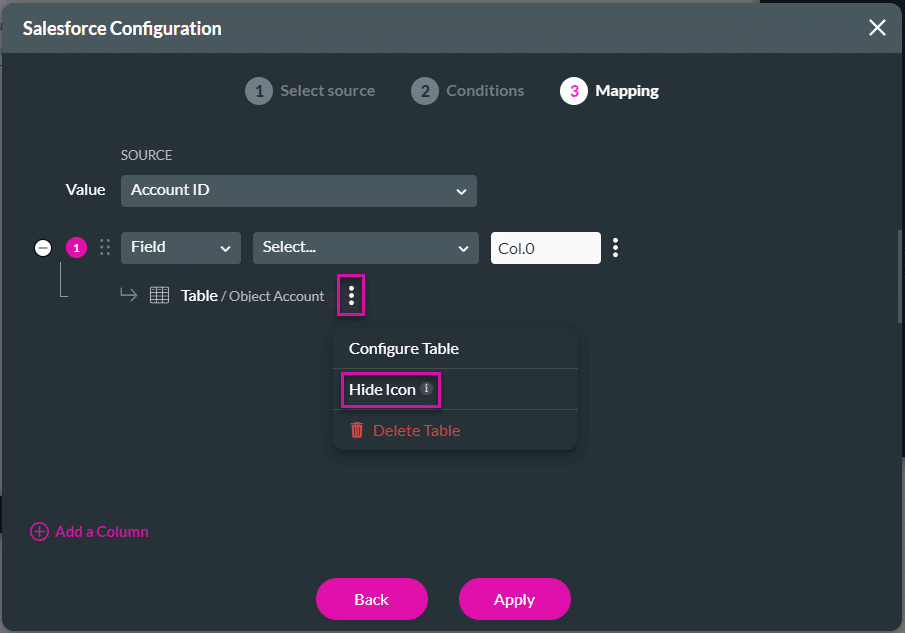Open the Field type dropdown
The height and width of the screenshot is (633, 905).
tap(180, 247)
